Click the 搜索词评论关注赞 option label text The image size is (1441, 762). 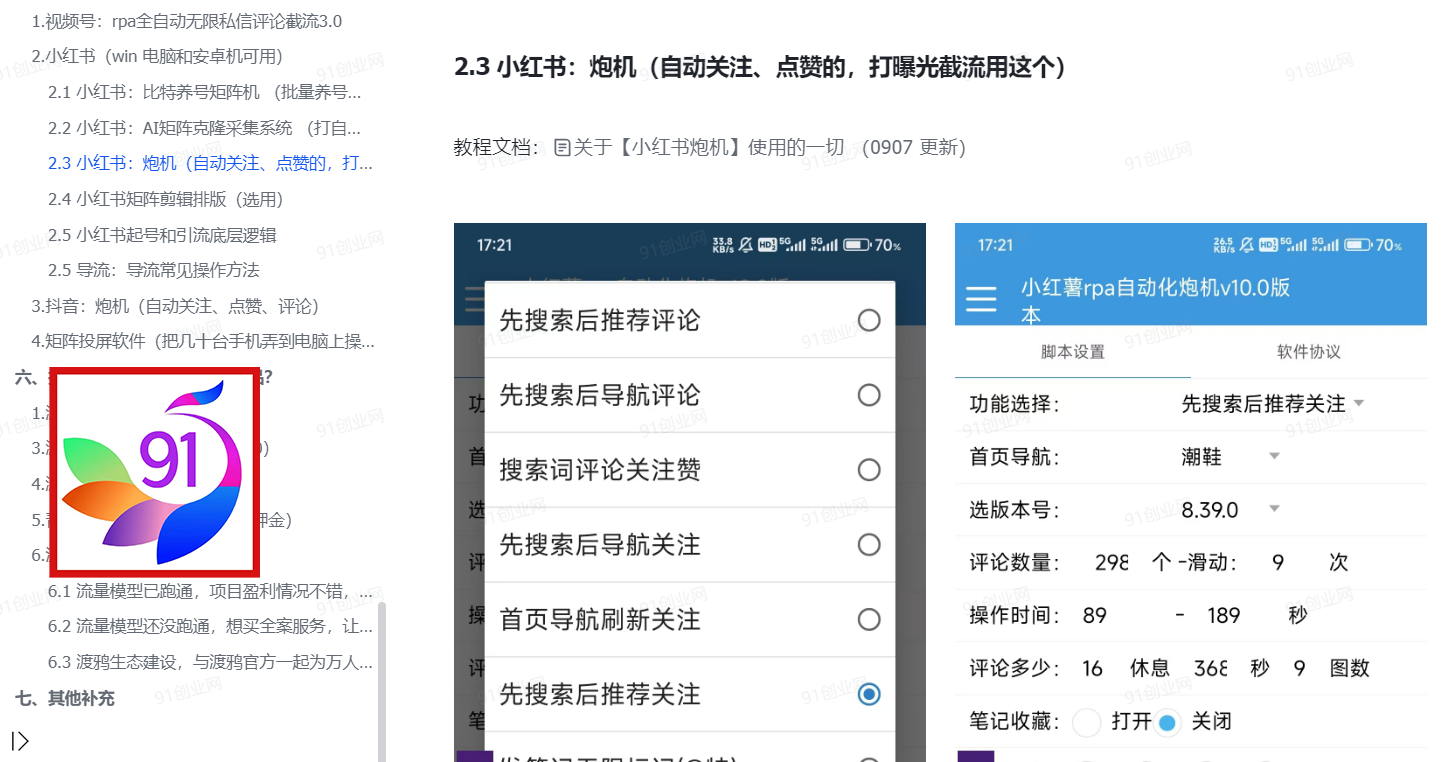click(x=600, y=470)
